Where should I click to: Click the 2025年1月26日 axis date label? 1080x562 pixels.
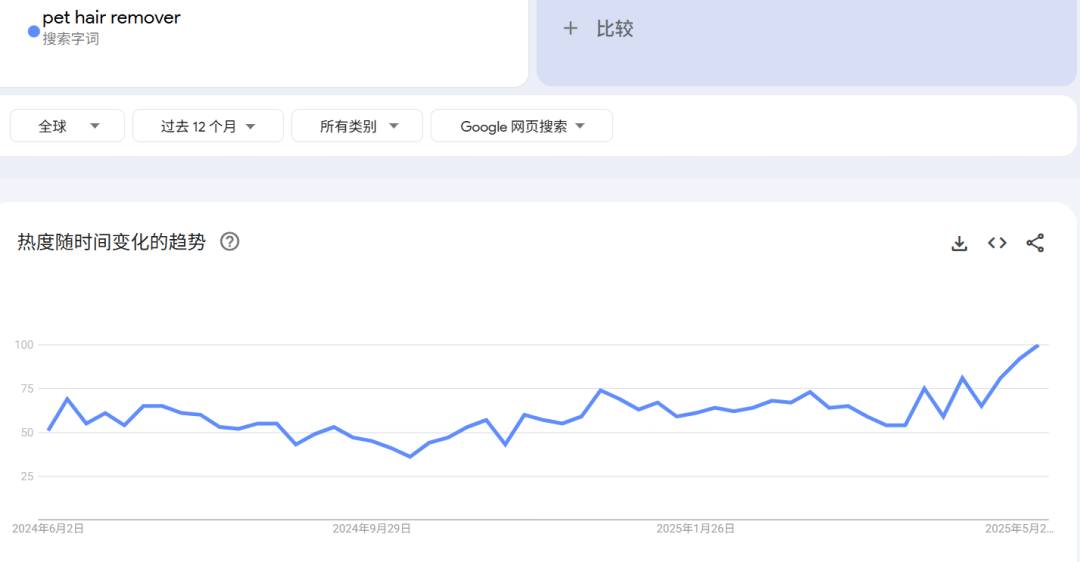pos(696,528)
